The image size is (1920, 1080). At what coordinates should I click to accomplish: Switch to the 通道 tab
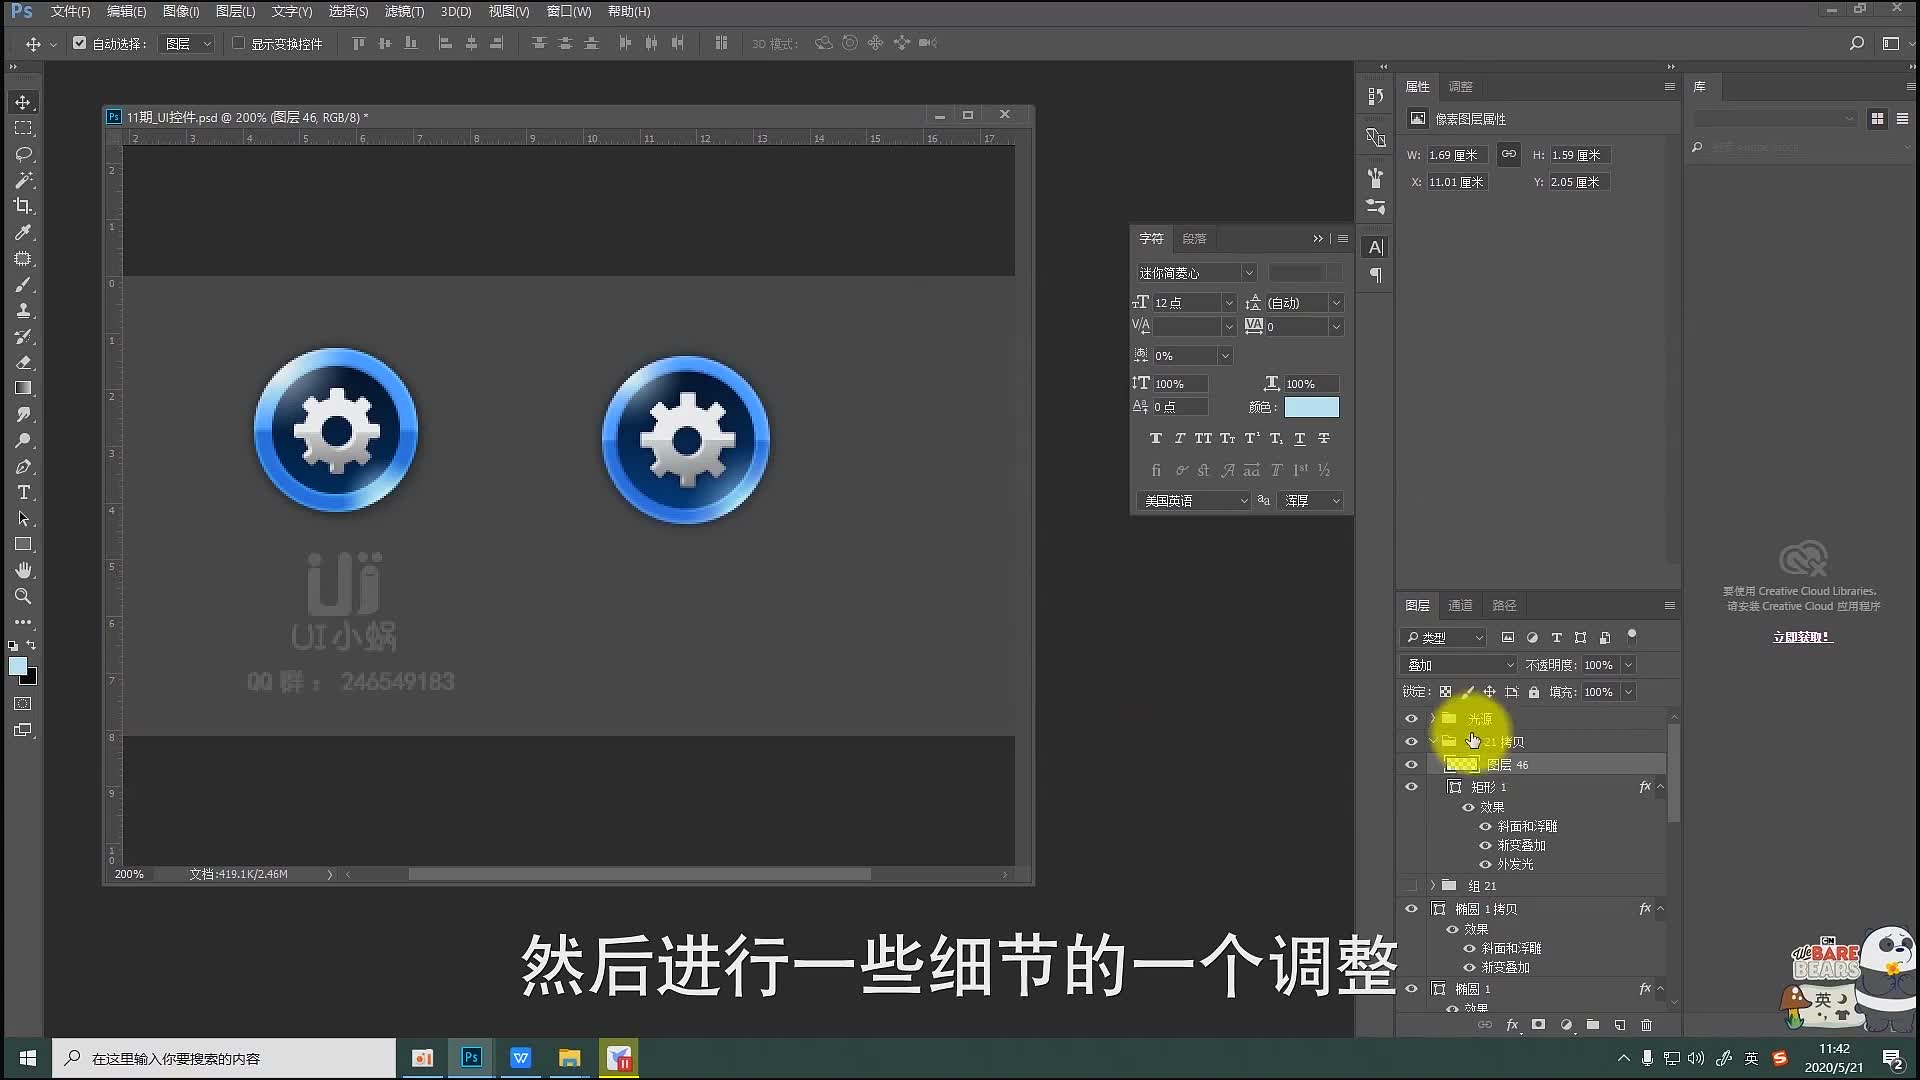[1460, 605]
